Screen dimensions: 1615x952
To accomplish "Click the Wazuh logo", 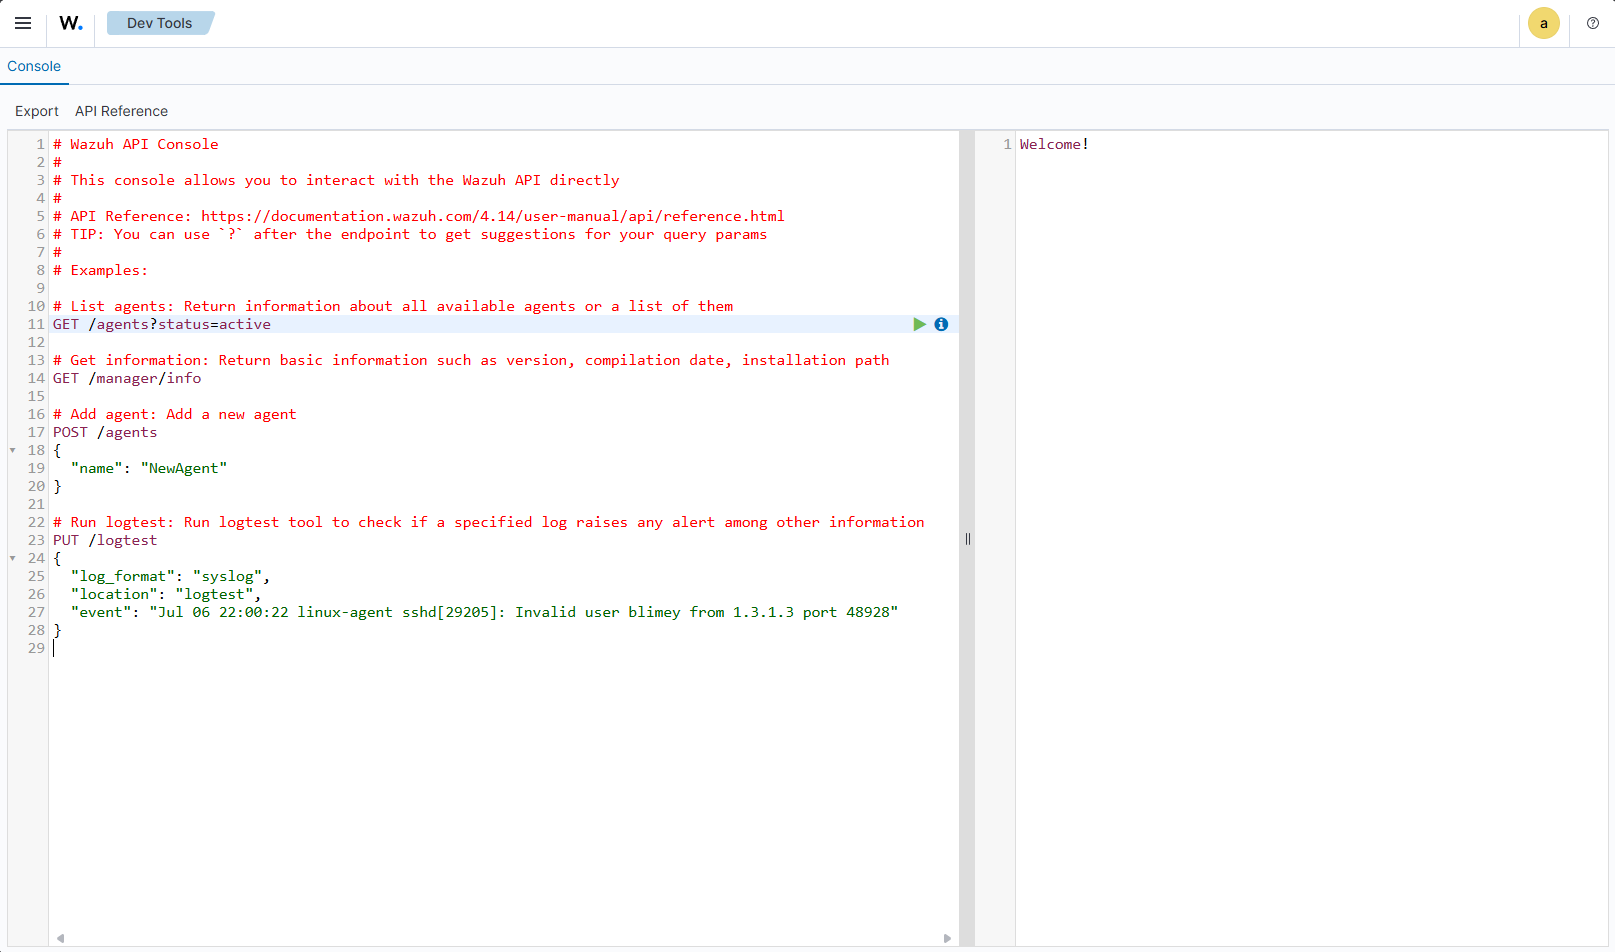I will click(69, 23).
